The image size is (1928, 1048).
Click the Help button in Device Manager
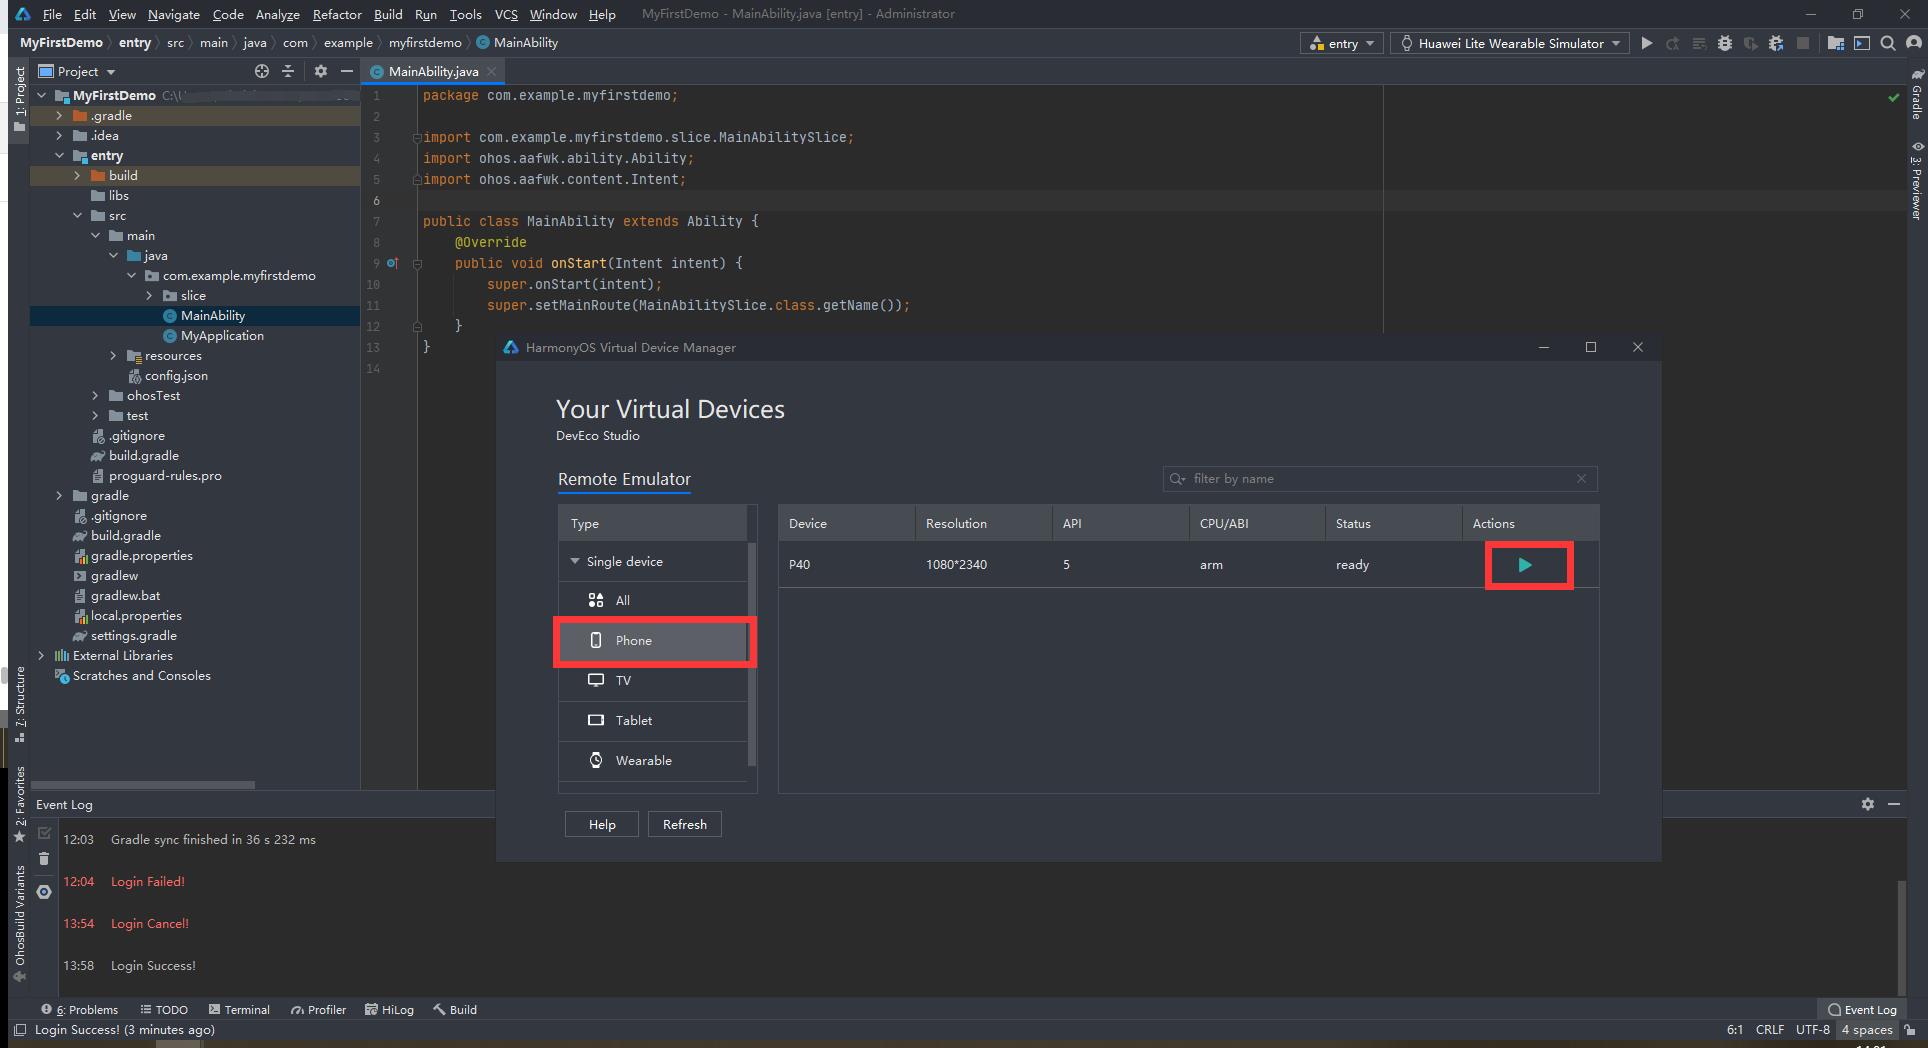click(x=602, y=824)
